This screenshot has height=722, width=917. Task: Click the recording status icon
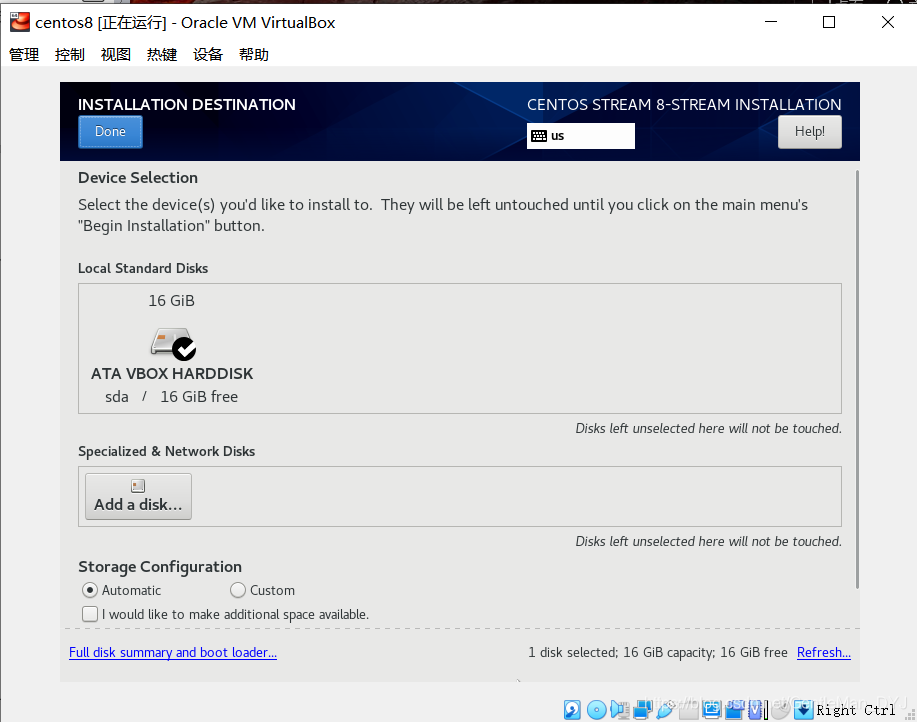(x=735, y=710)
